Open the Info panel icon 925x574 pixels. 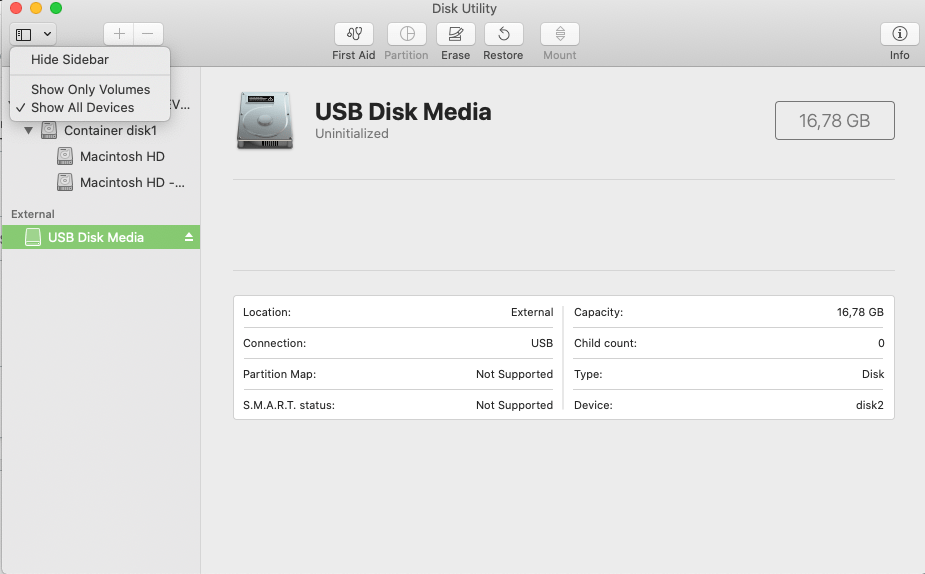coord(900,34)
